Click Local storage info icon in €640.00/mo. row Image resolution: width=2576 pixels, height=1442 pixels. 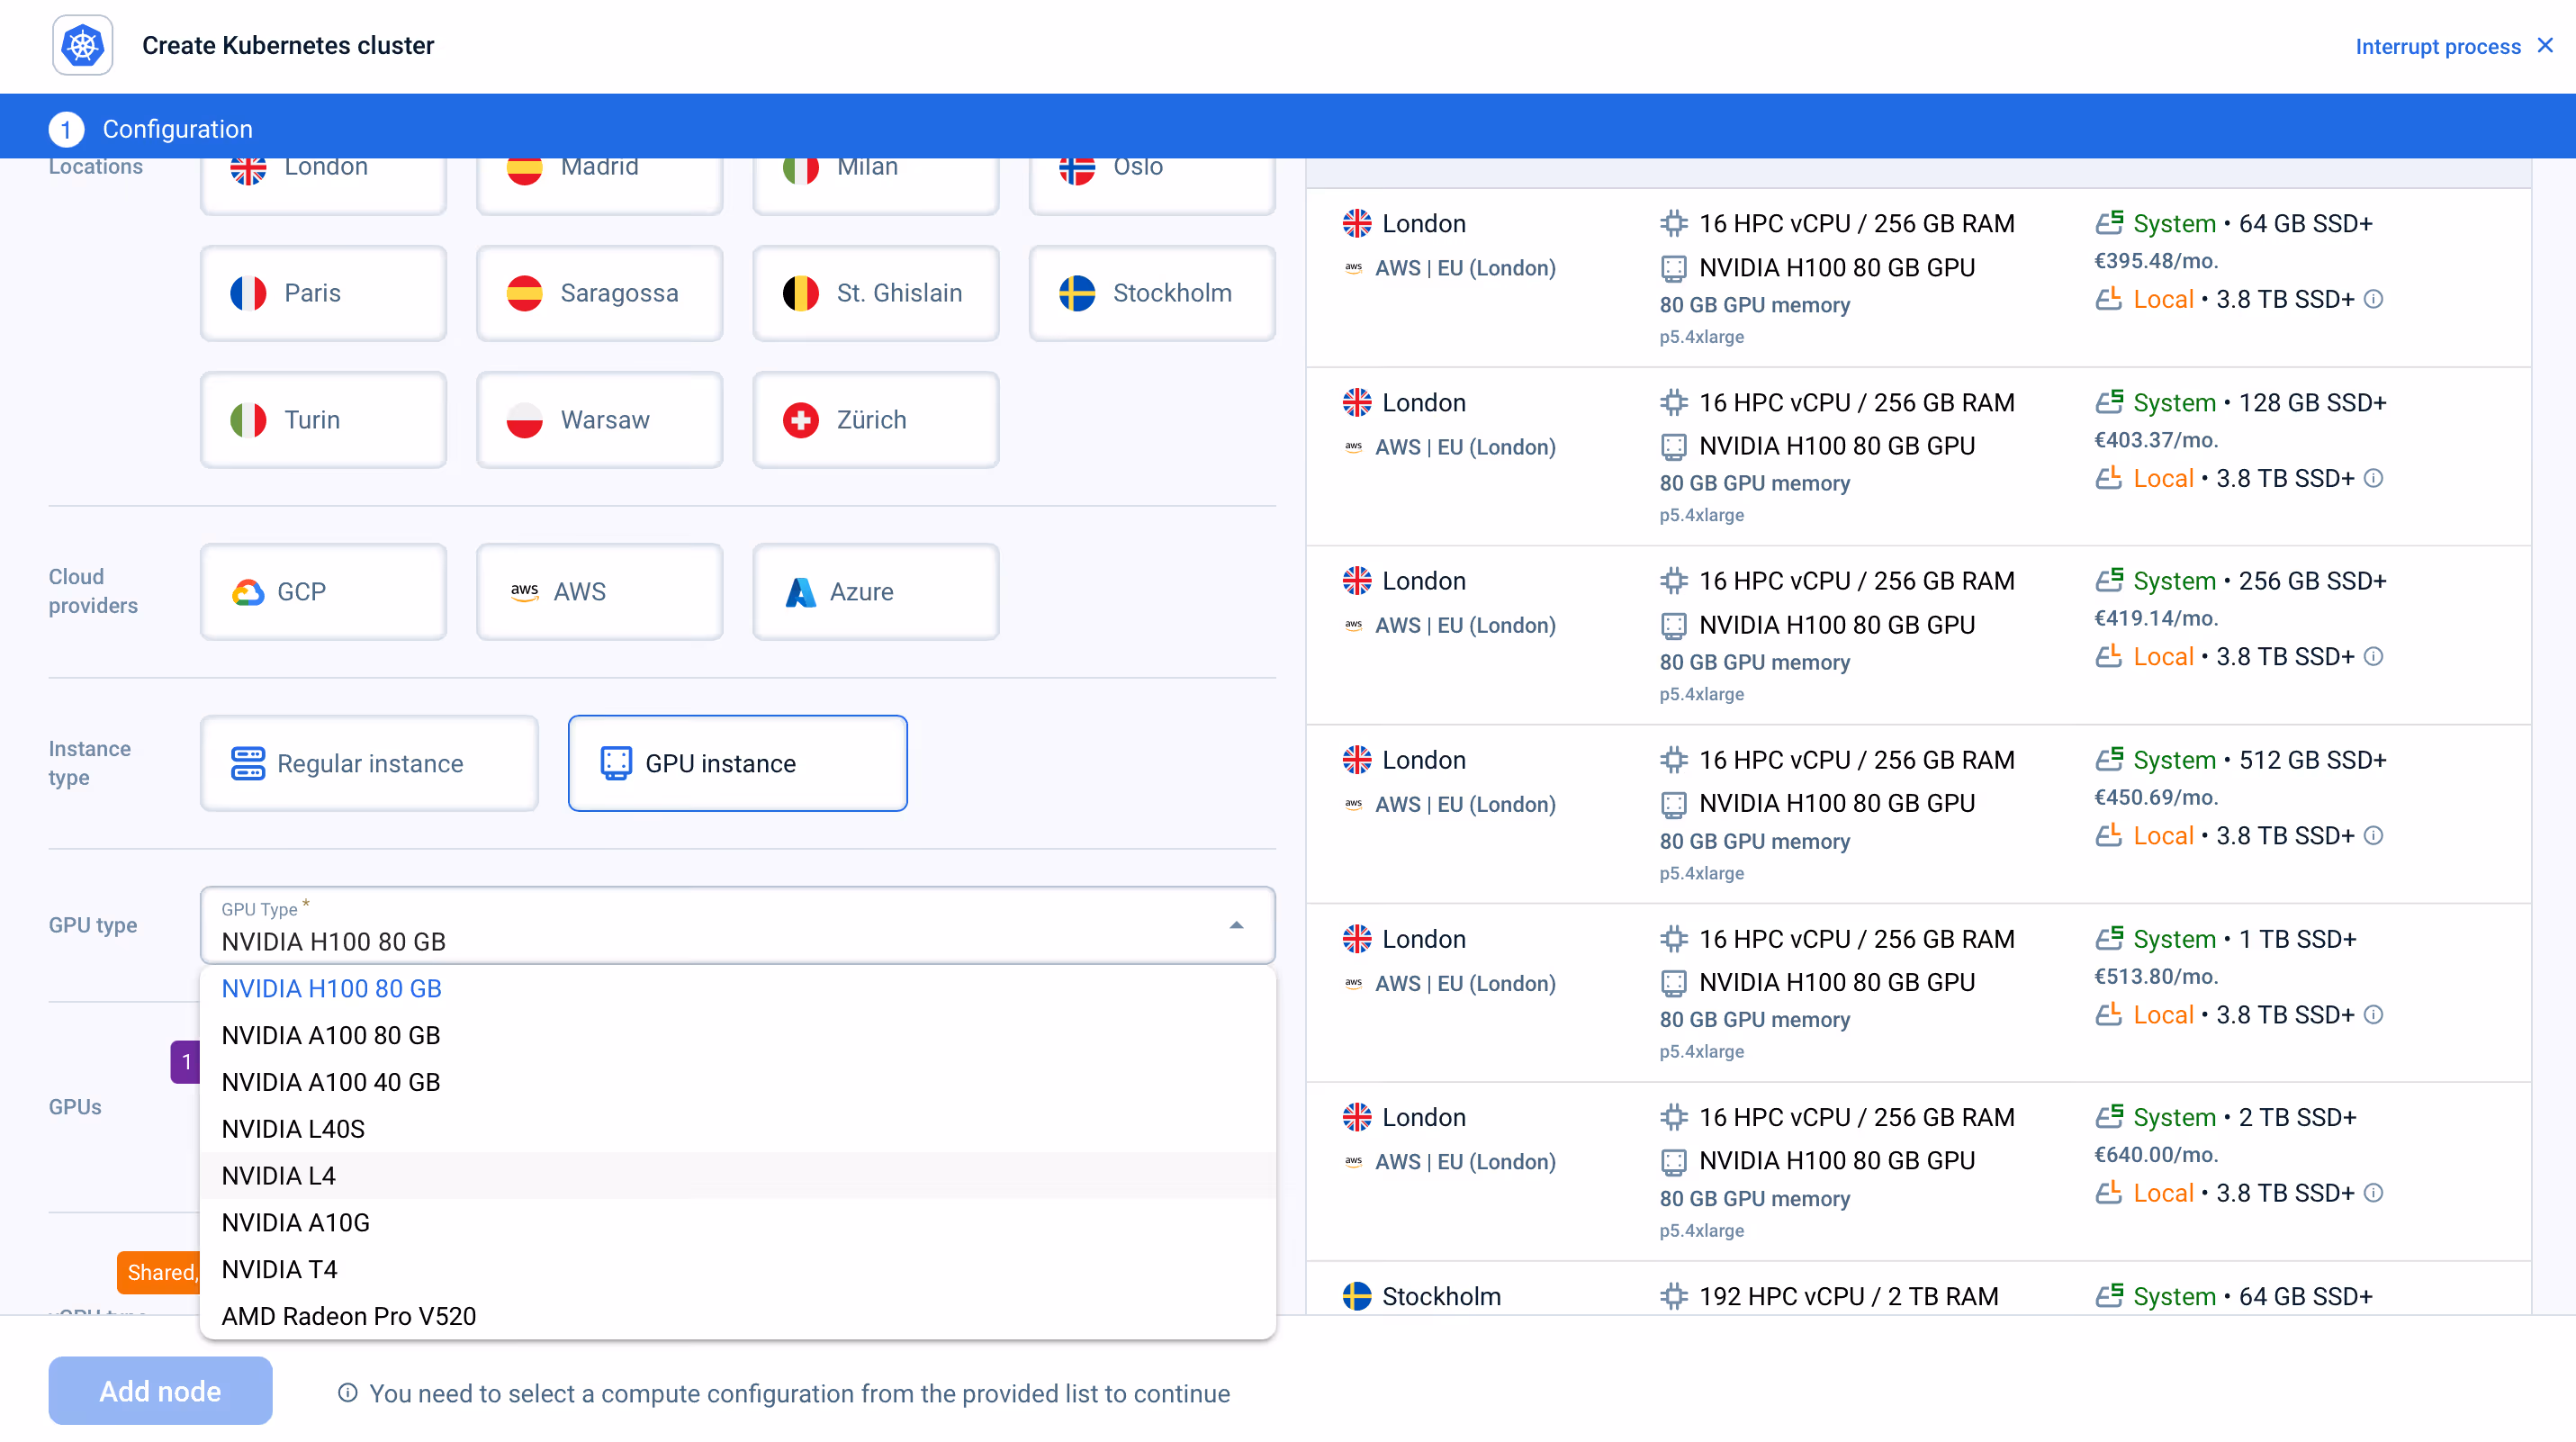point(2373,1192)
